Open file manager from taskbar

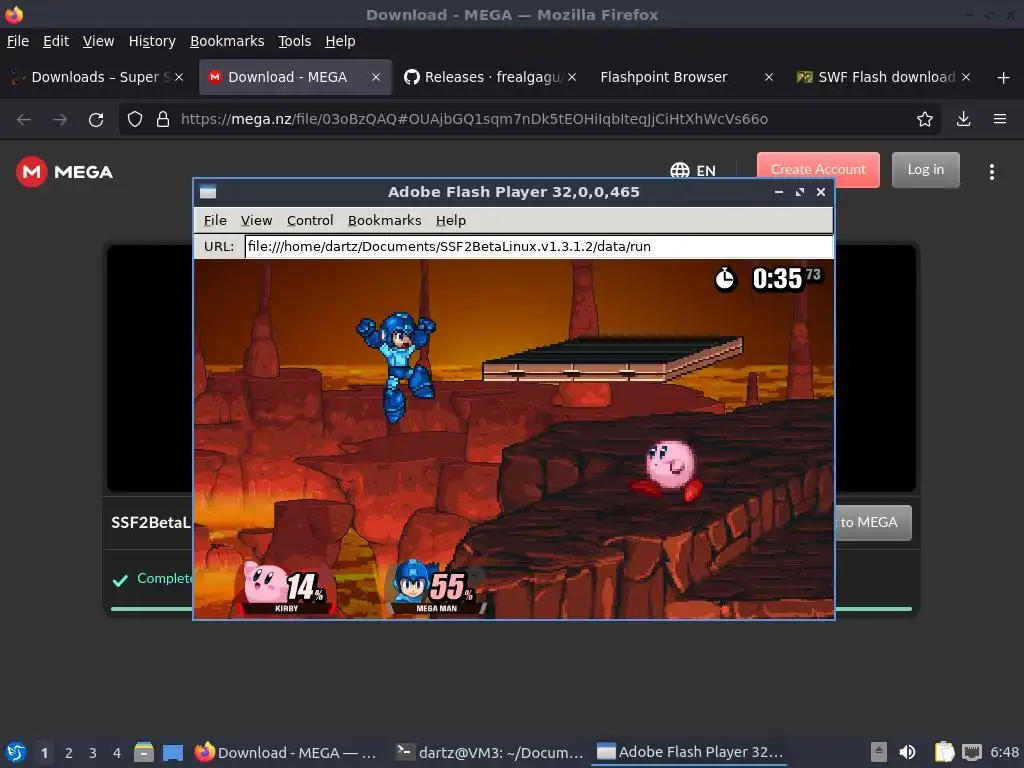click(x=144, y=752)
